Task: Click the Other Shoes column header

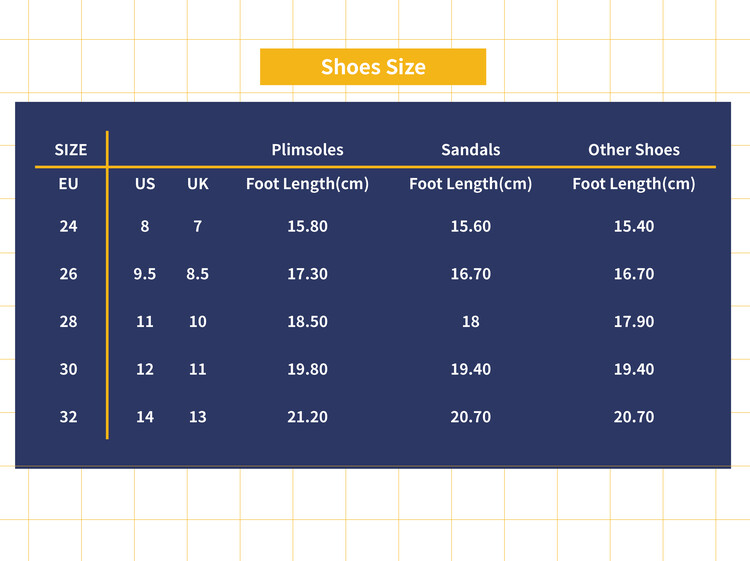Action: [633, 150]
